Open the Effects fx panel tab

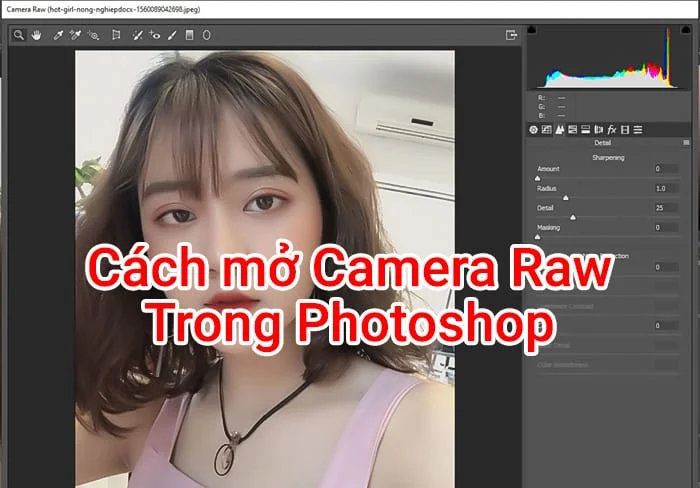point(612,129)
